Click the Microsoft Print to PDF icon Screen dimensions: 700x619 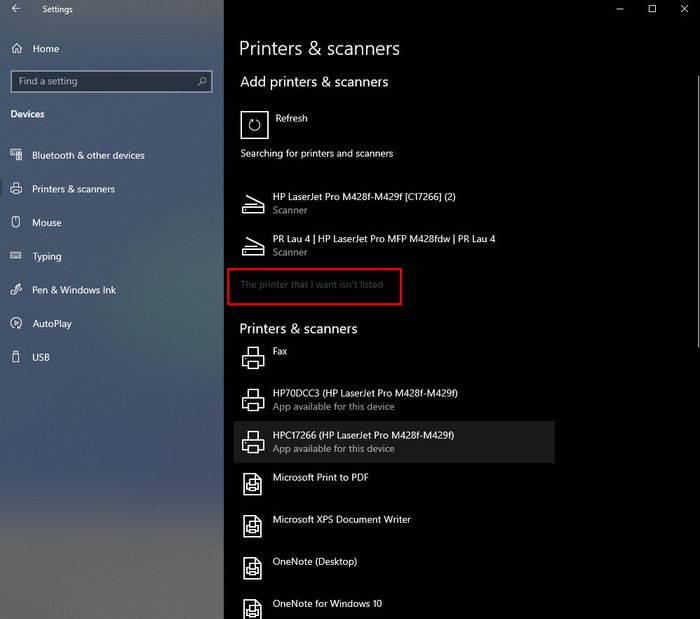253,484
